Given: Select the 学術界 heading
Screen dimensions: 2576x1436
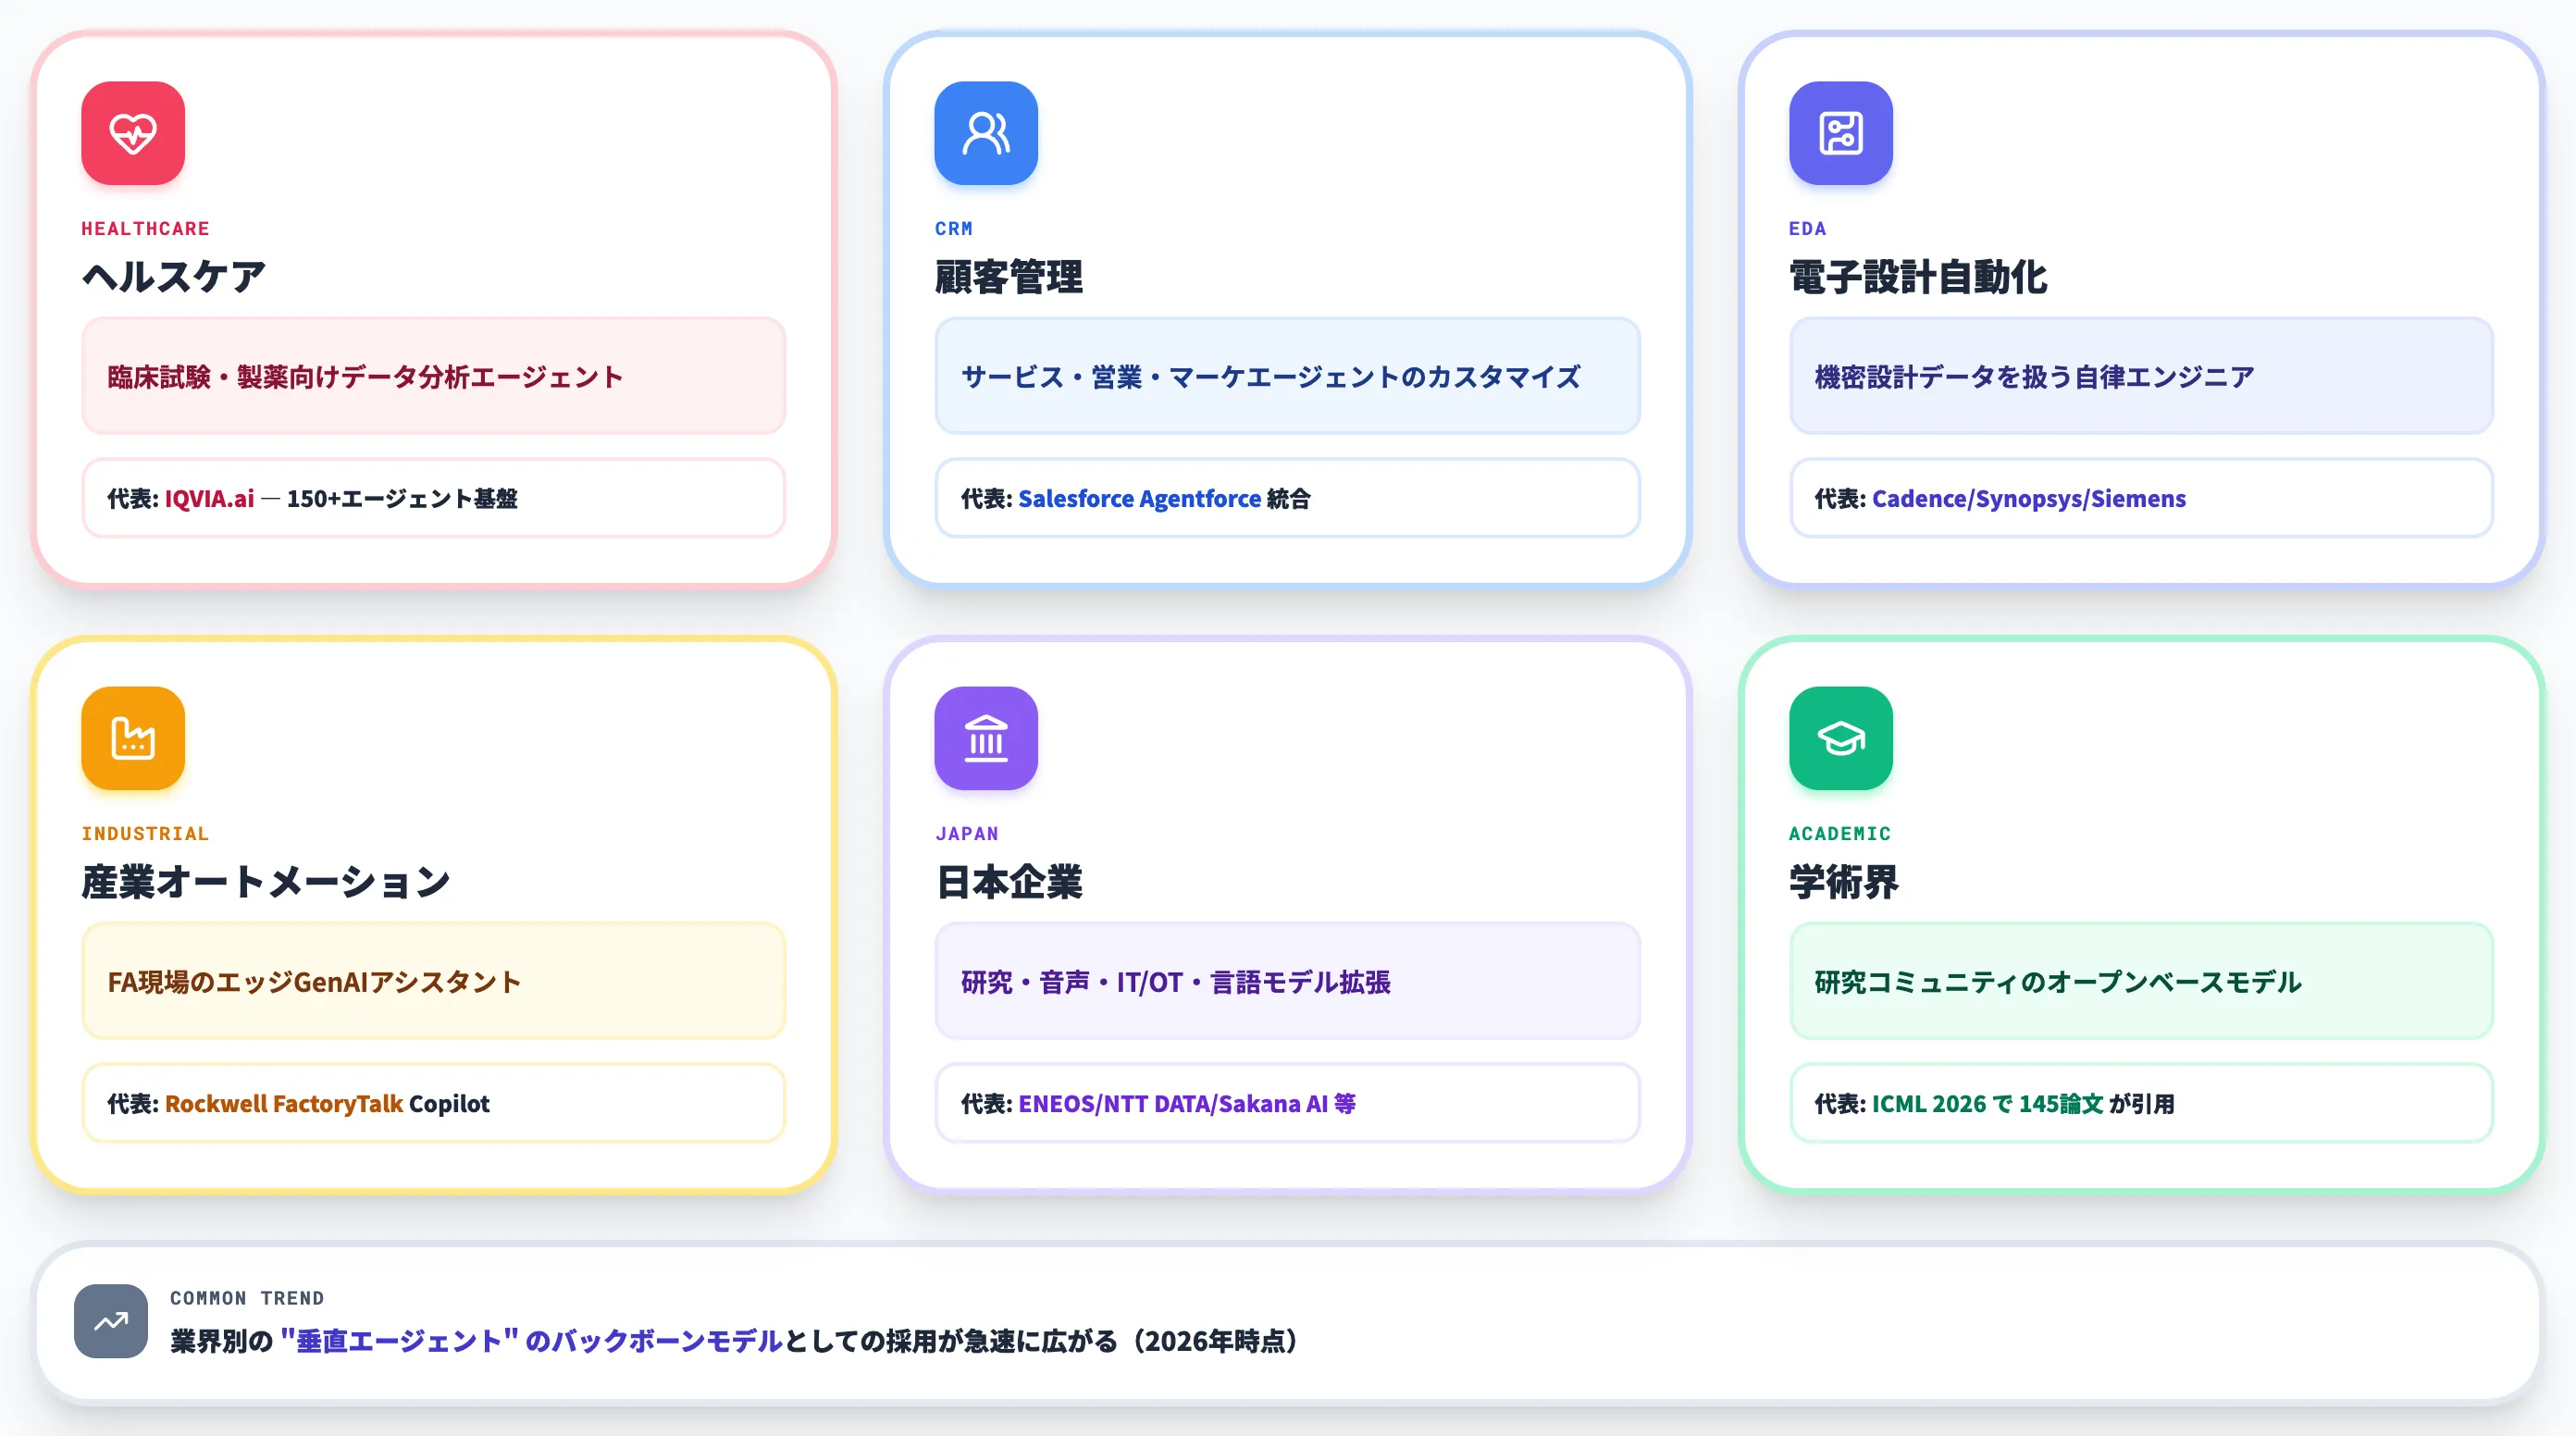Looking at the screenshot, I should click(x=1843, y=882).
